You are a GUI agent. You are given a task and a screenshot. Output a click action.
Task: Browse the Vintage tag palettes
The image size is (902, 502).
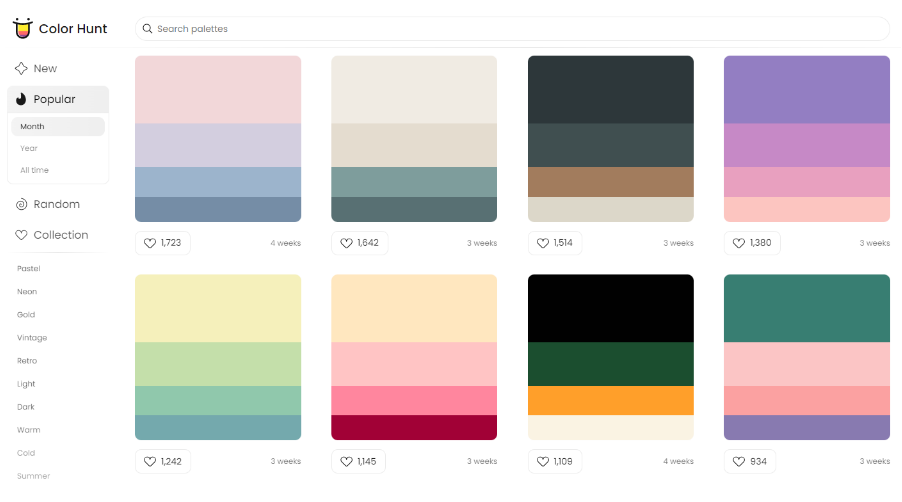click(x=32, y=338)
